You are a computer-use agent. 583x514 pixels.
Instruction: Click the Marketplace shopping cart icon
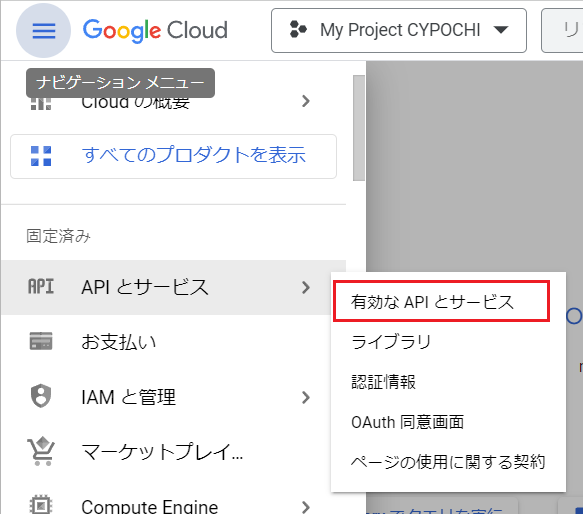click(41, 451)
